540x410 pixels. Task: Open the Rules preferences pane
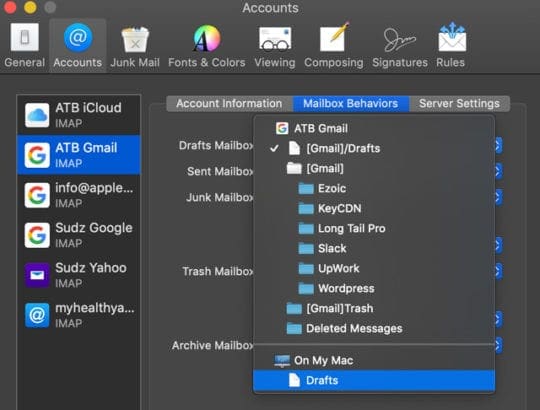click(450, 46)
